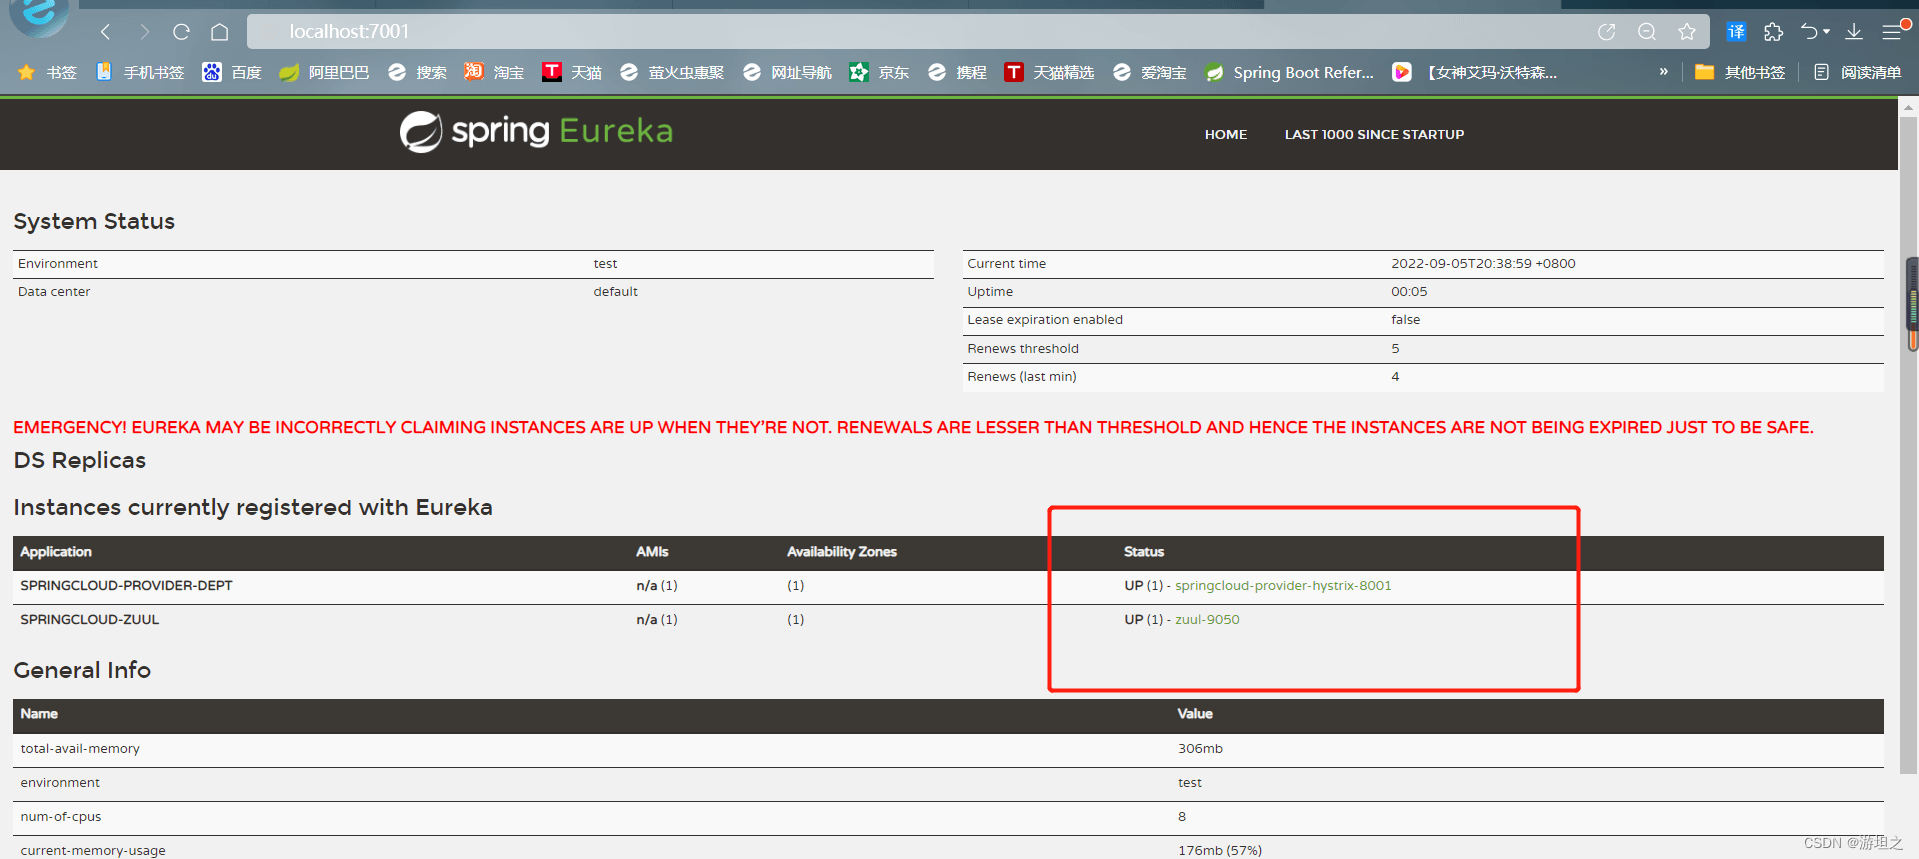Click the side performance meter widget
The image size is (1919, 859).
click(1912, 304)
